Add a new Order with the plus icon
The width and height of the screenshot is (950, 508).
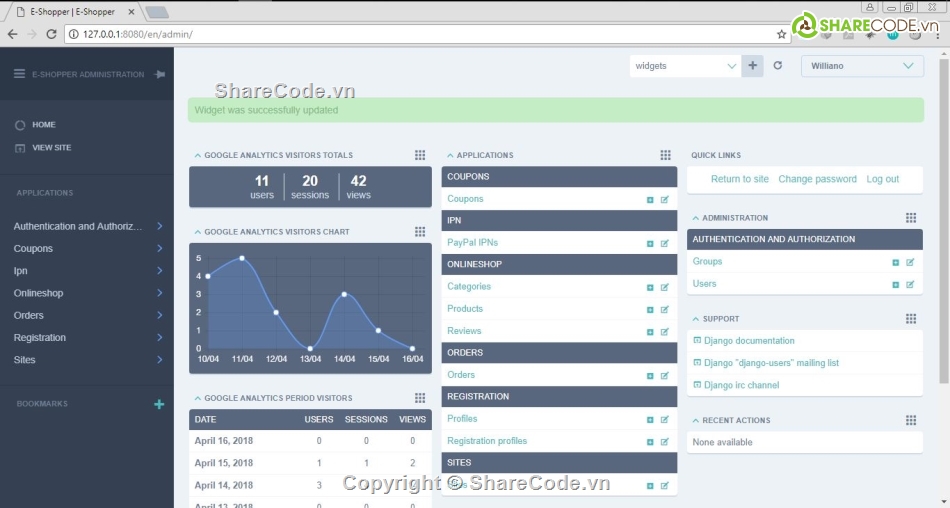pos(650,376)
